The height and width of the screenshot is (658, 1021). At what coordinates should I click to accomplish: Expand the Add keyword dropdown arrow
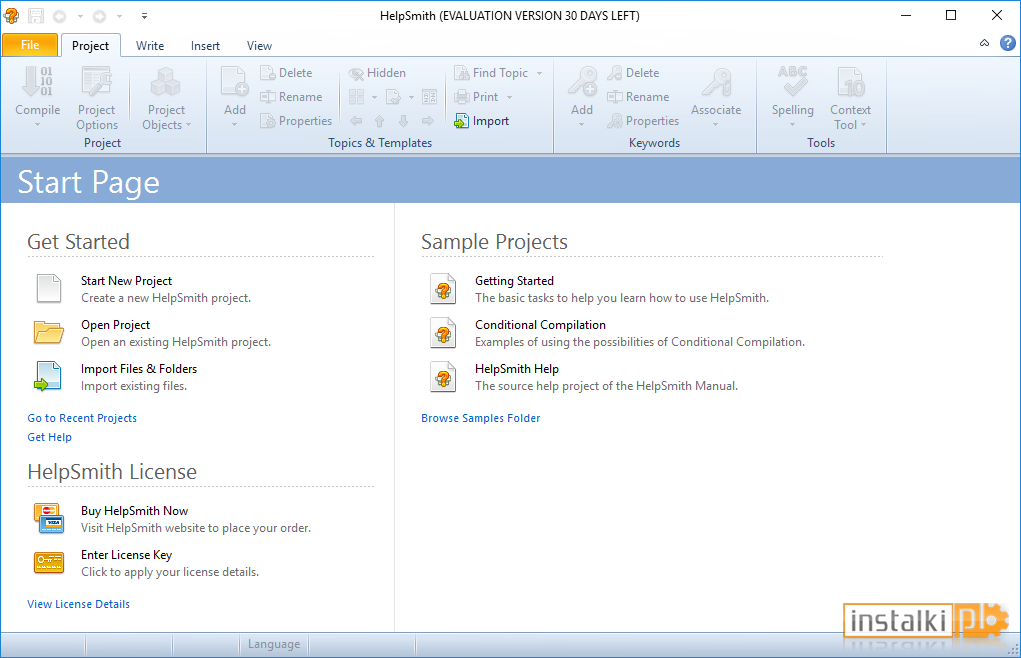(581, 124)
